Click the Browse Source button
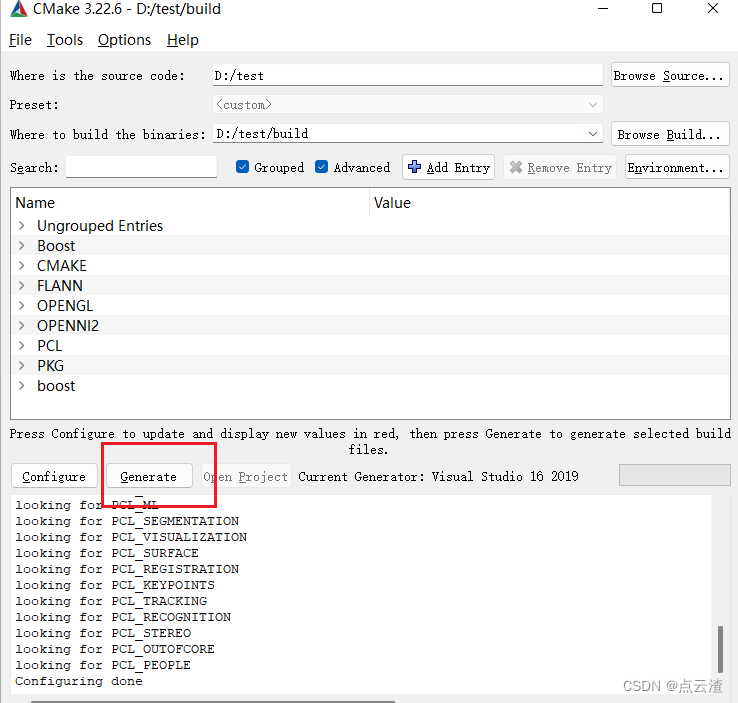Image resolution: width=738 pixels, height=703 pixels. click(x=670, y=75)
